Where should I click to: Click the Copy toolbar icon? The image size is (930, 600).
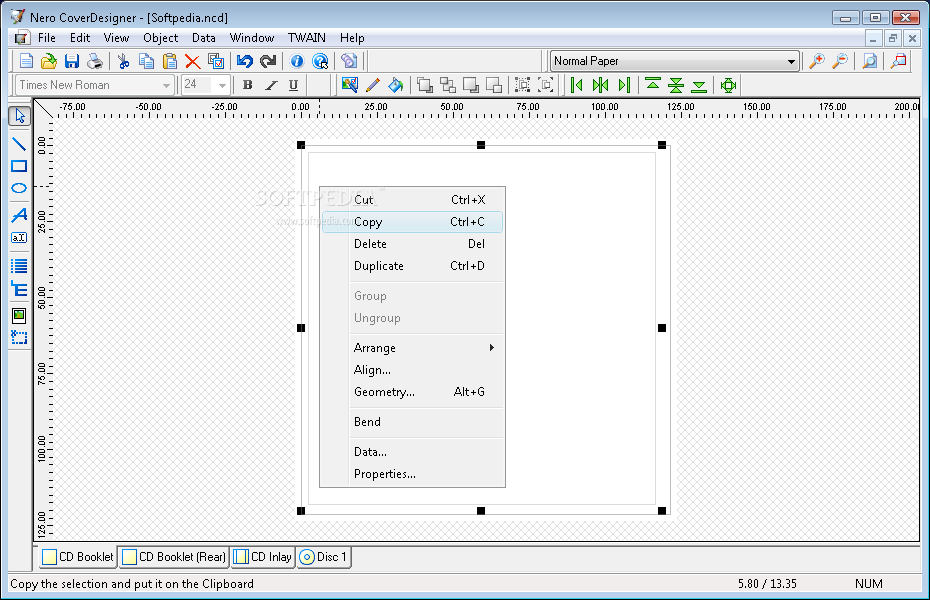146,61
